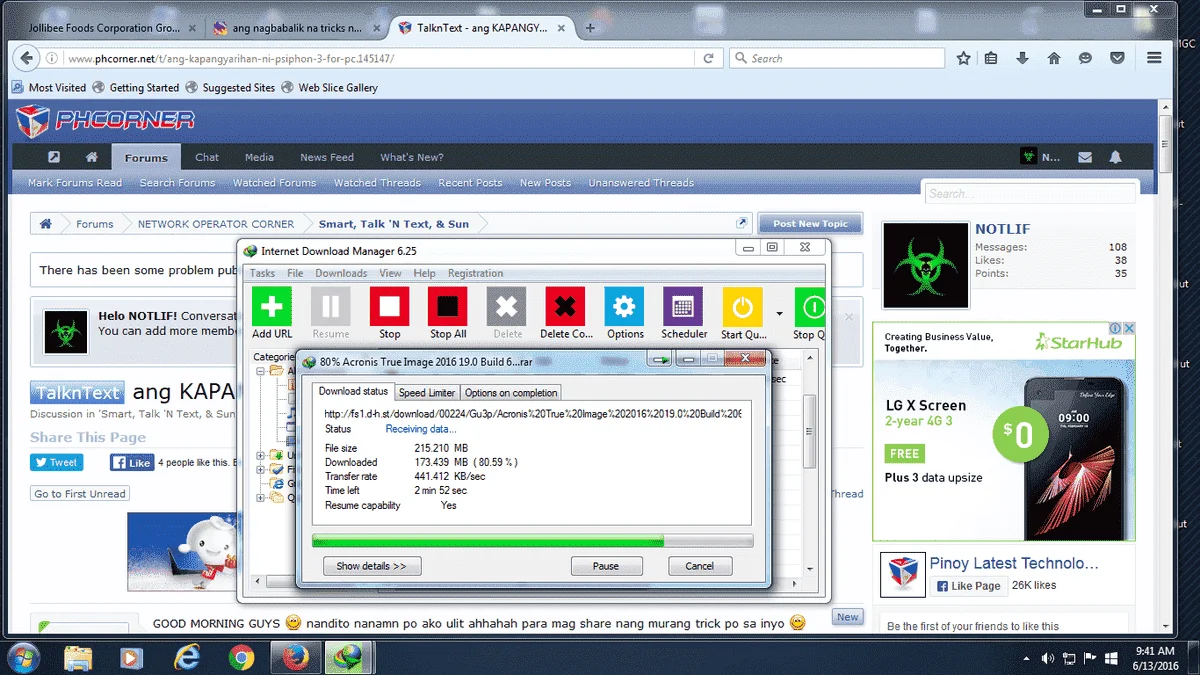Open IDM Options gear icon
Viewport: 1200px width, 675px height.
(625, 306)
